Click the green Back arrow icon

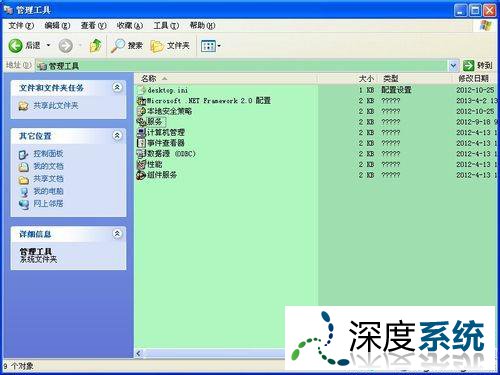click(x=15, y=46)
